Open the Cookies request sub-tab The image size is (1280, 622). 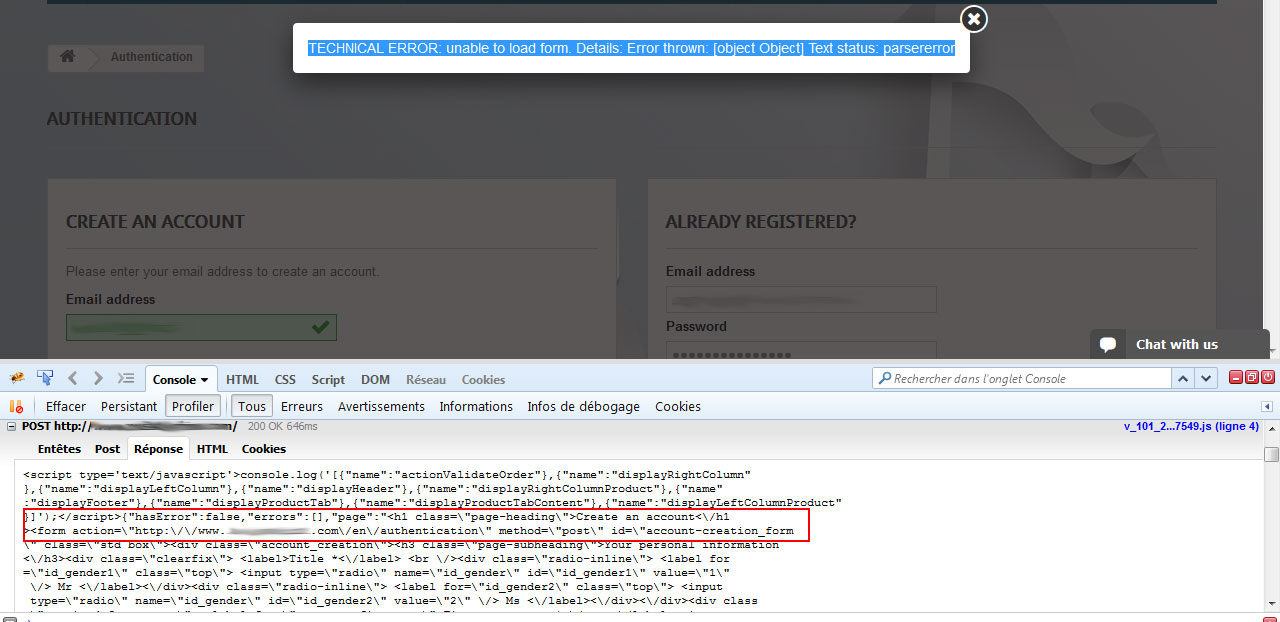point(264,449)
